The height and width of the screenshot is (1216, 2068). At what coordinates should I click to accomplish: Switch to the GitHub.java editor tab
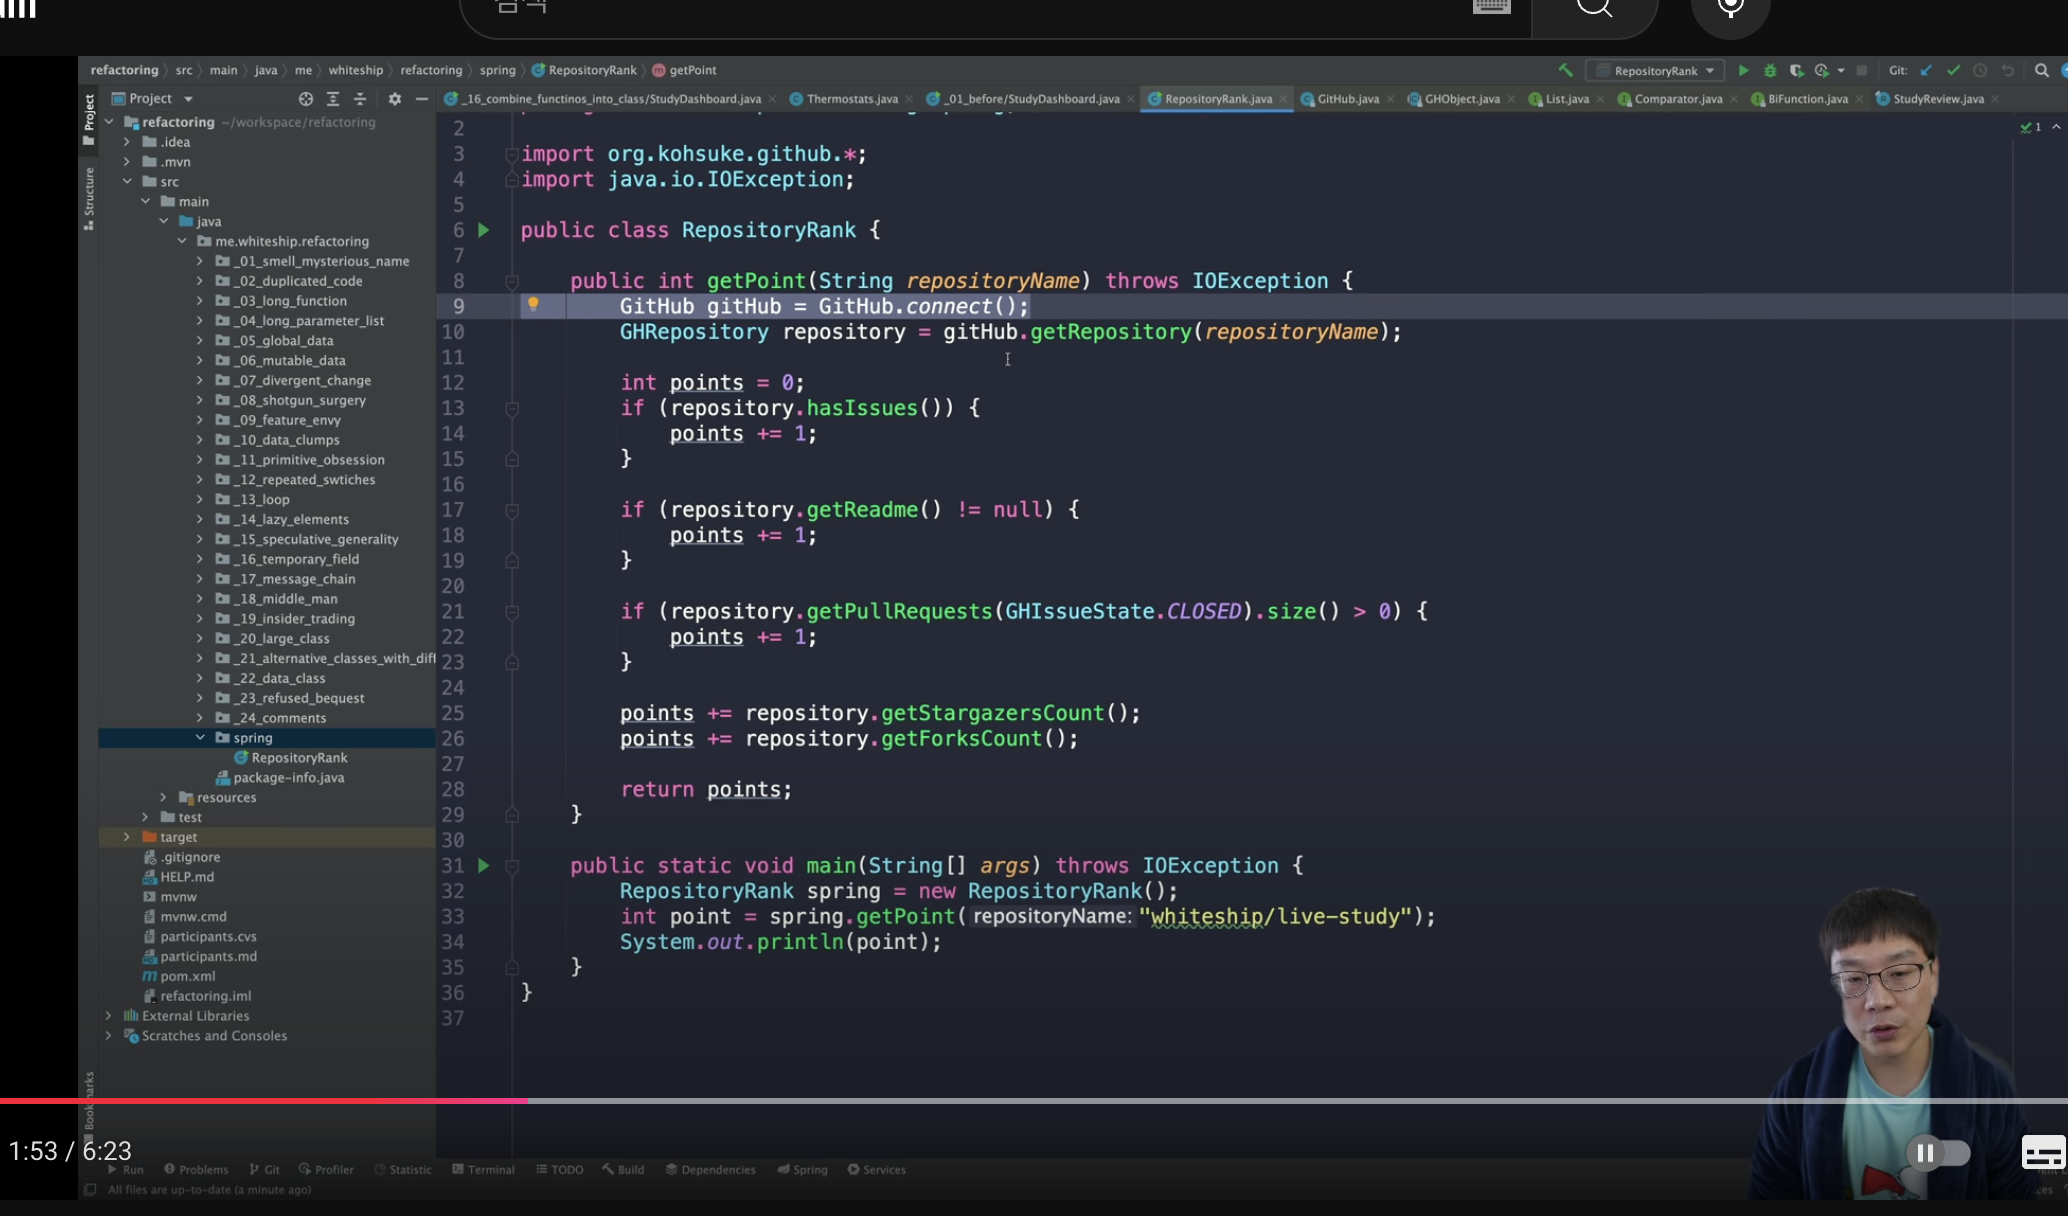click(1347, 98)
